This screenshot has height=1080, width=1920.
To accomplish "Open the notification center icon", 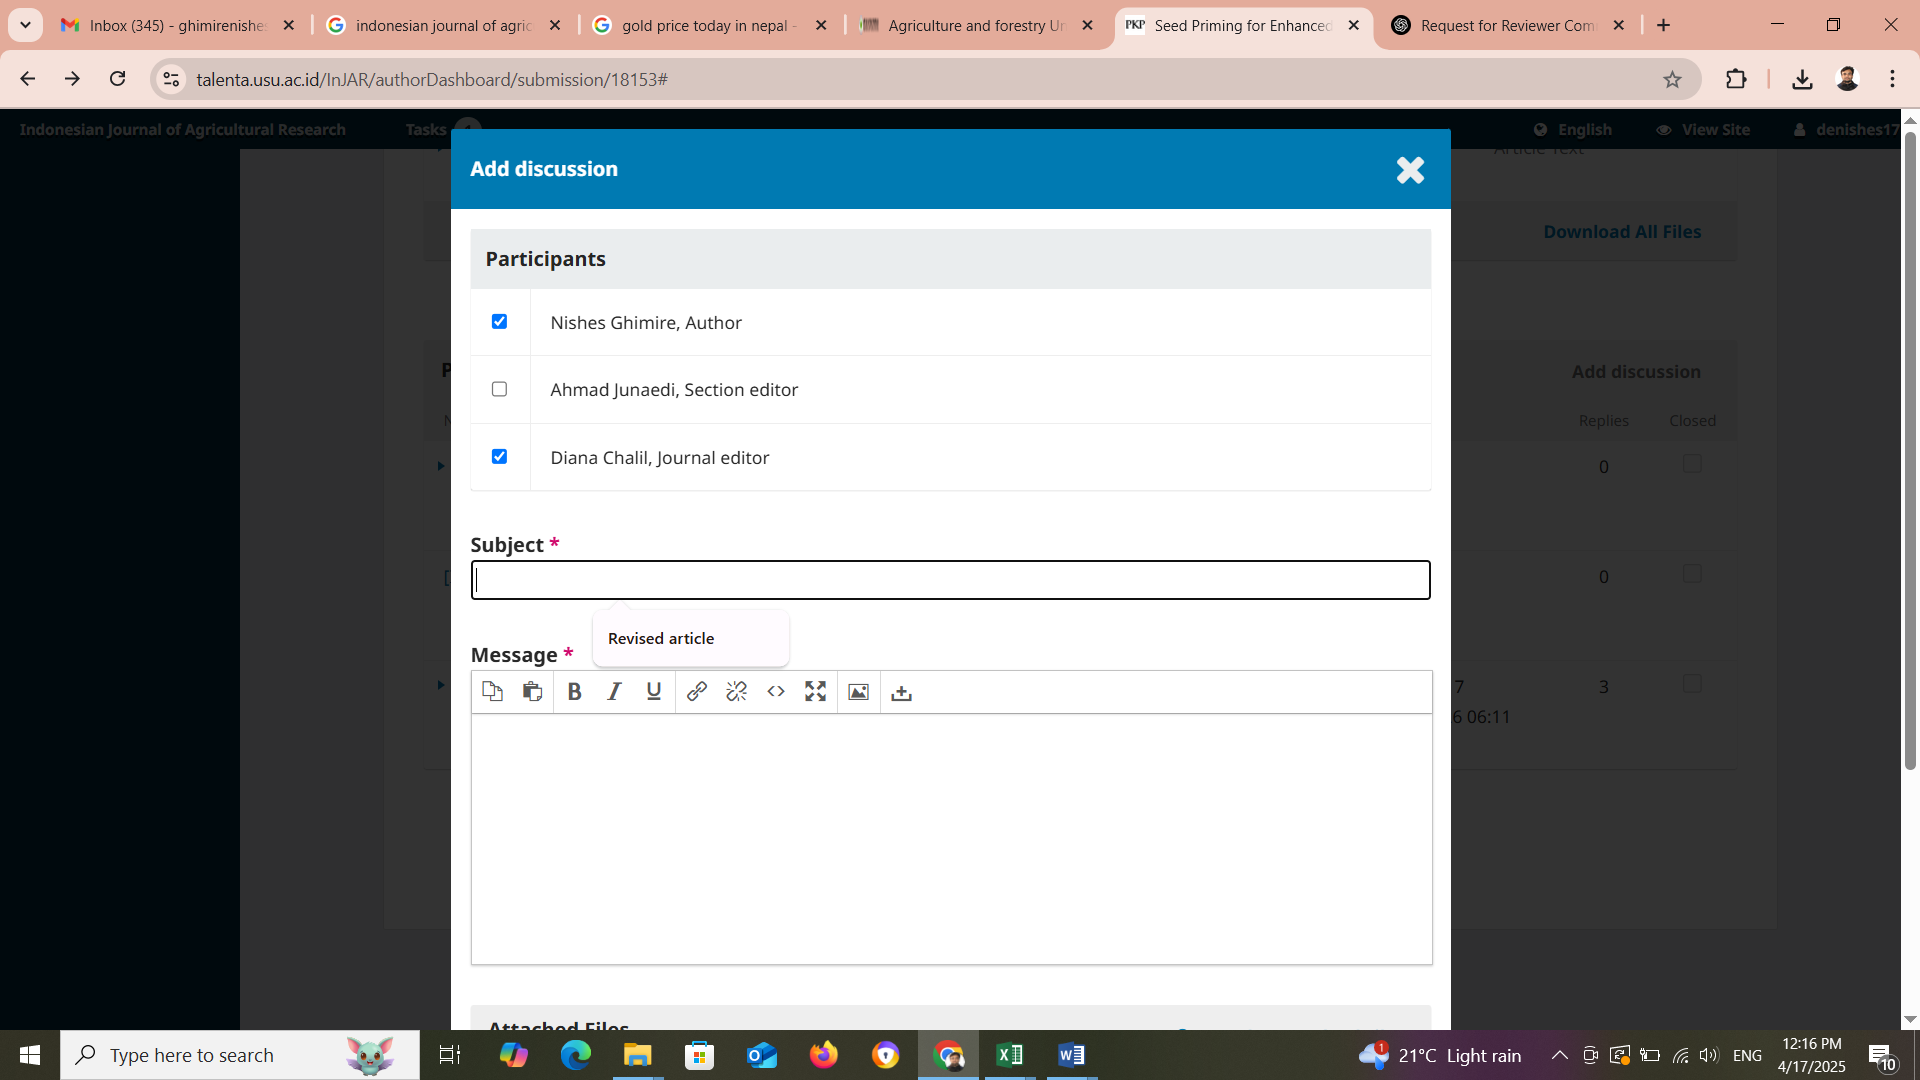I will [1883, 1055].
